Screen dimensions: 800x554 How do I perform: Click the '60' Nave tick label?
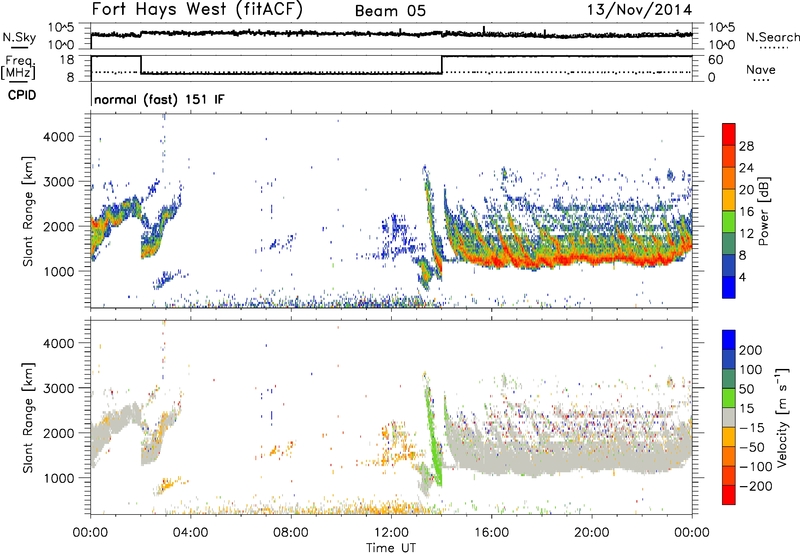click(715, 60)
